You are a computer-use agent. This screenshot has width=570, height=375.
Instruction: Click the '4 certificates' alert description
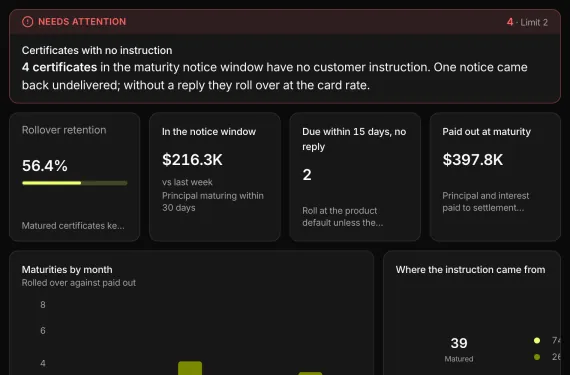(274, 76)
